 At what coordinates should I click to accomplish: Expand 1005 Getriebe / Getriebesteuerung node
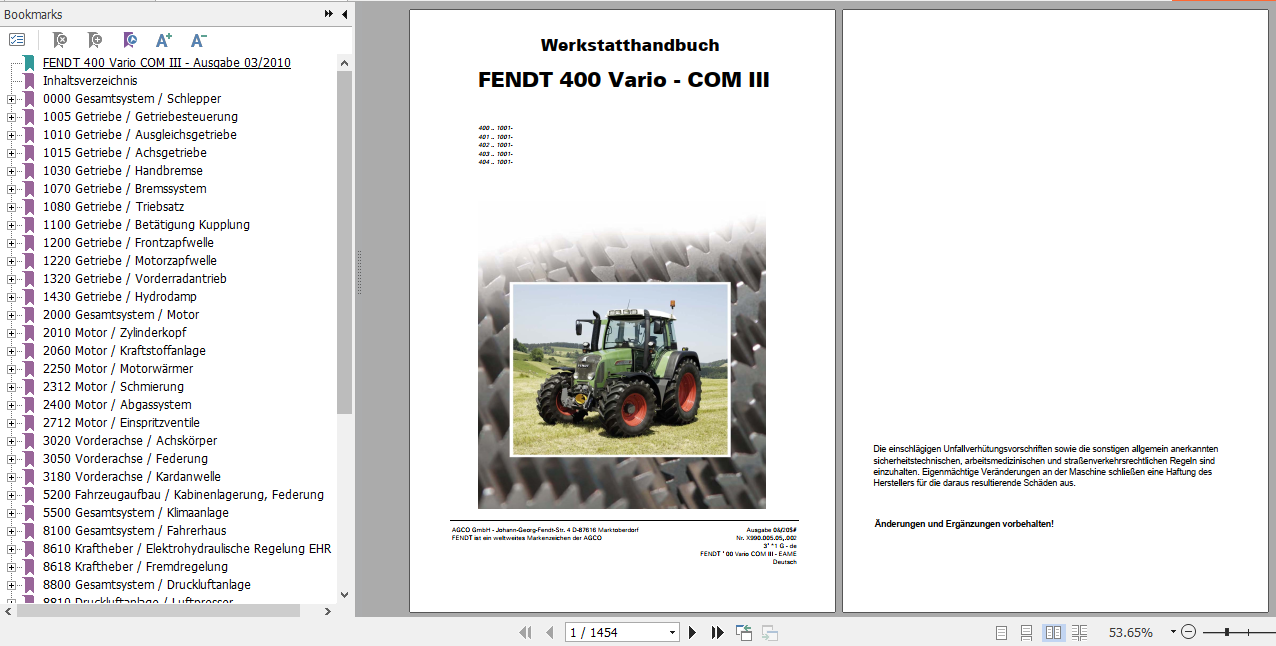tap(12, 117)
